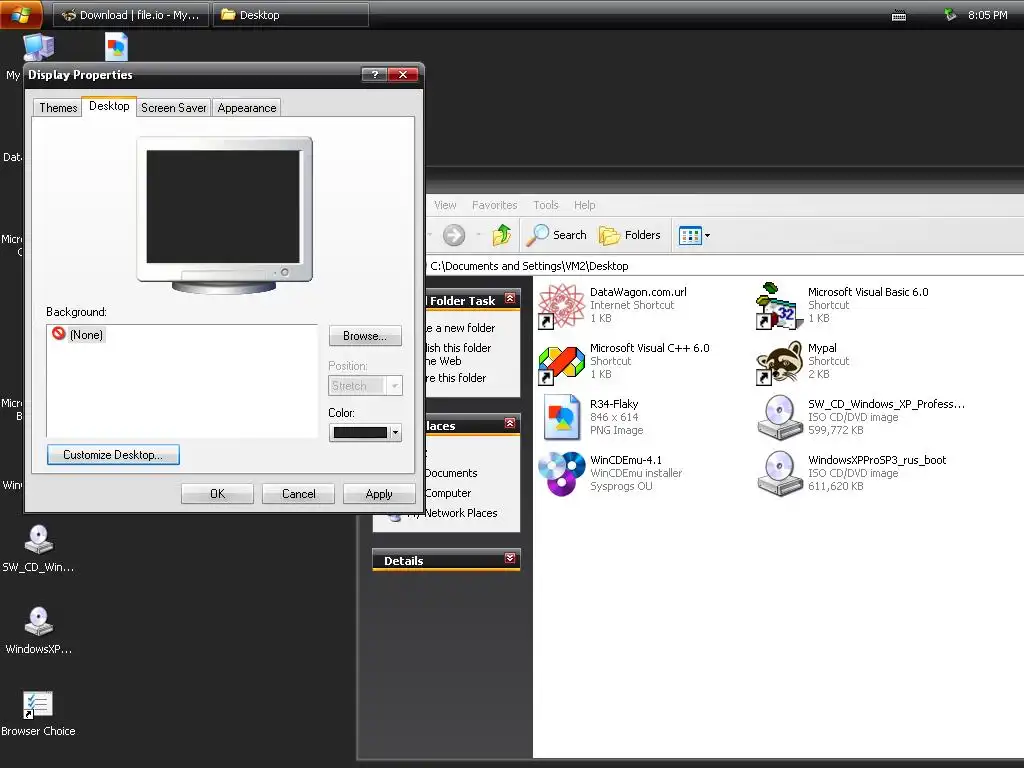1024x768 pixels.
Task: Collapse the Folder Tasks panel
Action: coord(510,299)
